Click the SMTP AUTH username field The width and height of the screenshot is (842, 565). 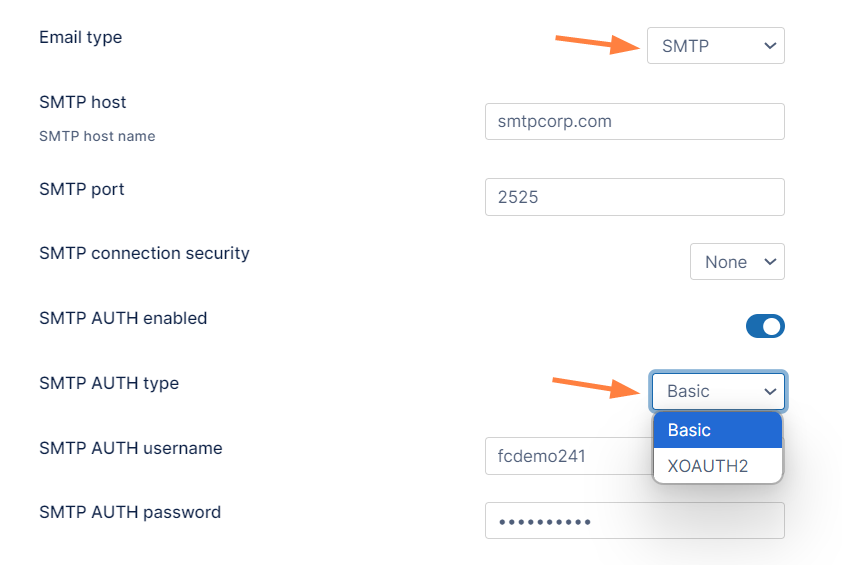point(567,456)
